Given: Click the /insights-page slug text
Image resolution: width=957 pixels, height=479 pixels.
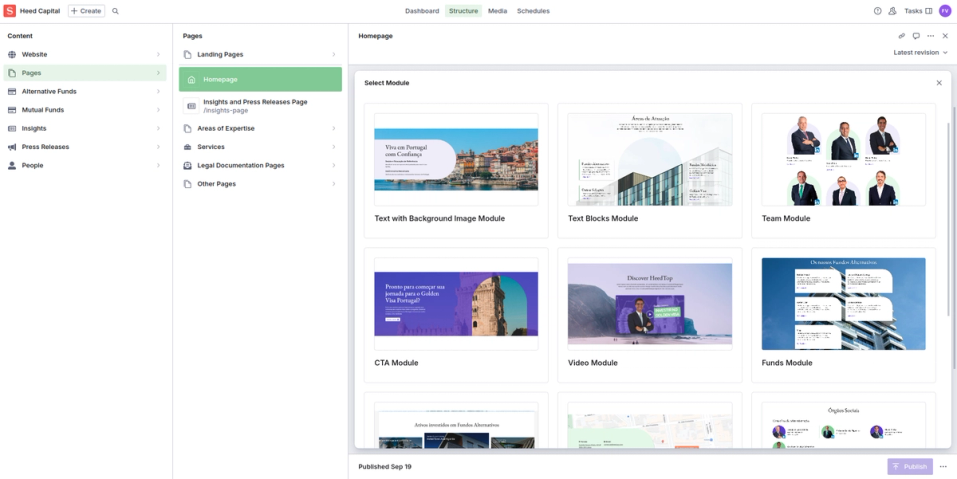Looking at the screenshot, I should pyautogui.click(x=226, y=111).
